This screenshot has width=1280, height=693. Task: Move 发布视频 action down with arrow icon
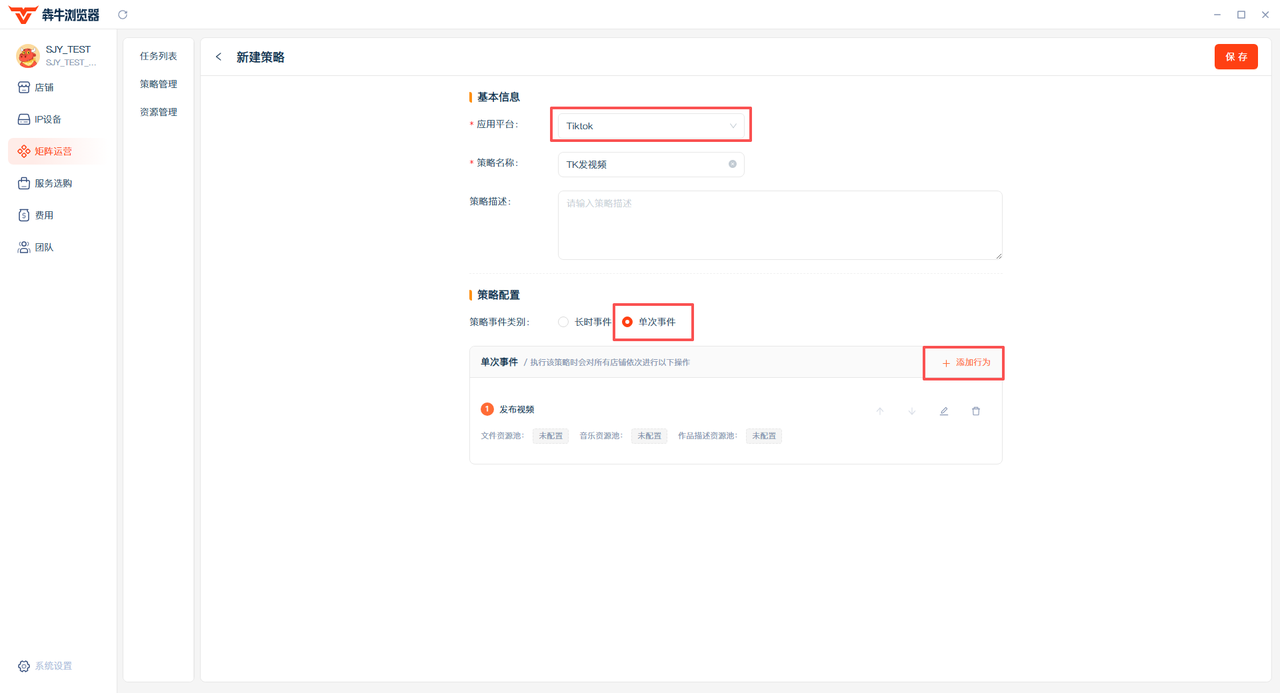tap(912, 411)
